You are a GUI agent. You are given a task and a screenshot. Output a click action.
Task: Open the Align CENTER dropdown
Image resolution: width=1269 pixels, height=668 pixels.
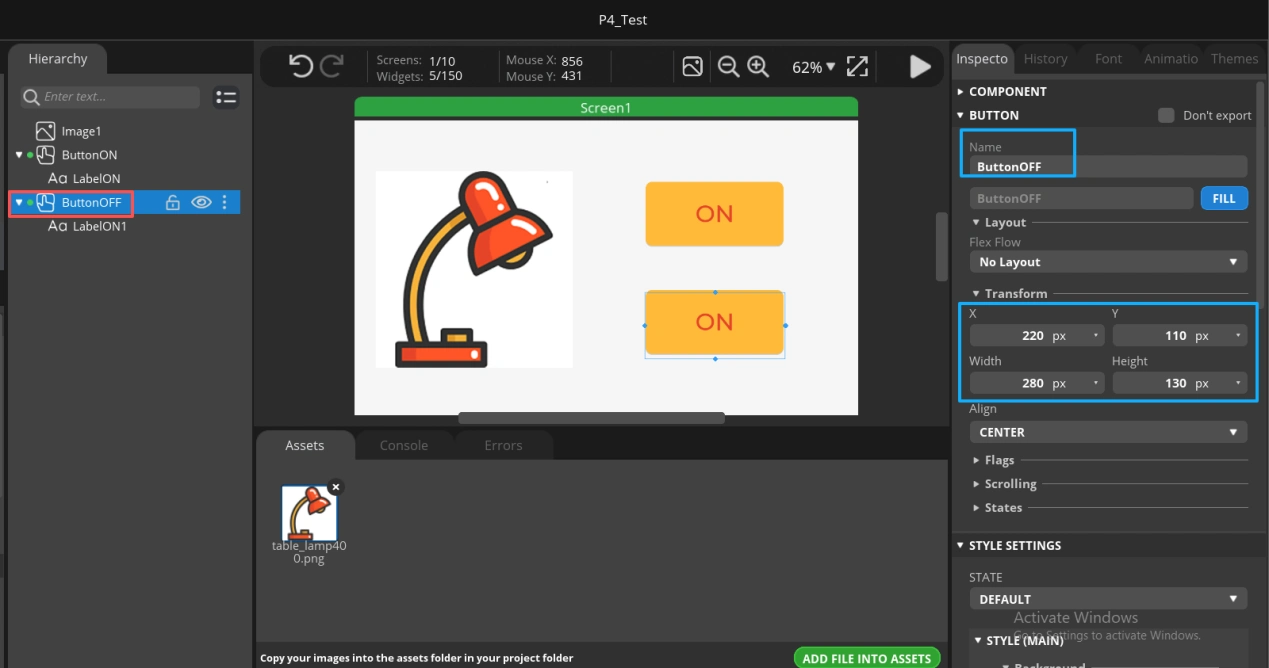[x=1107, y=432]
